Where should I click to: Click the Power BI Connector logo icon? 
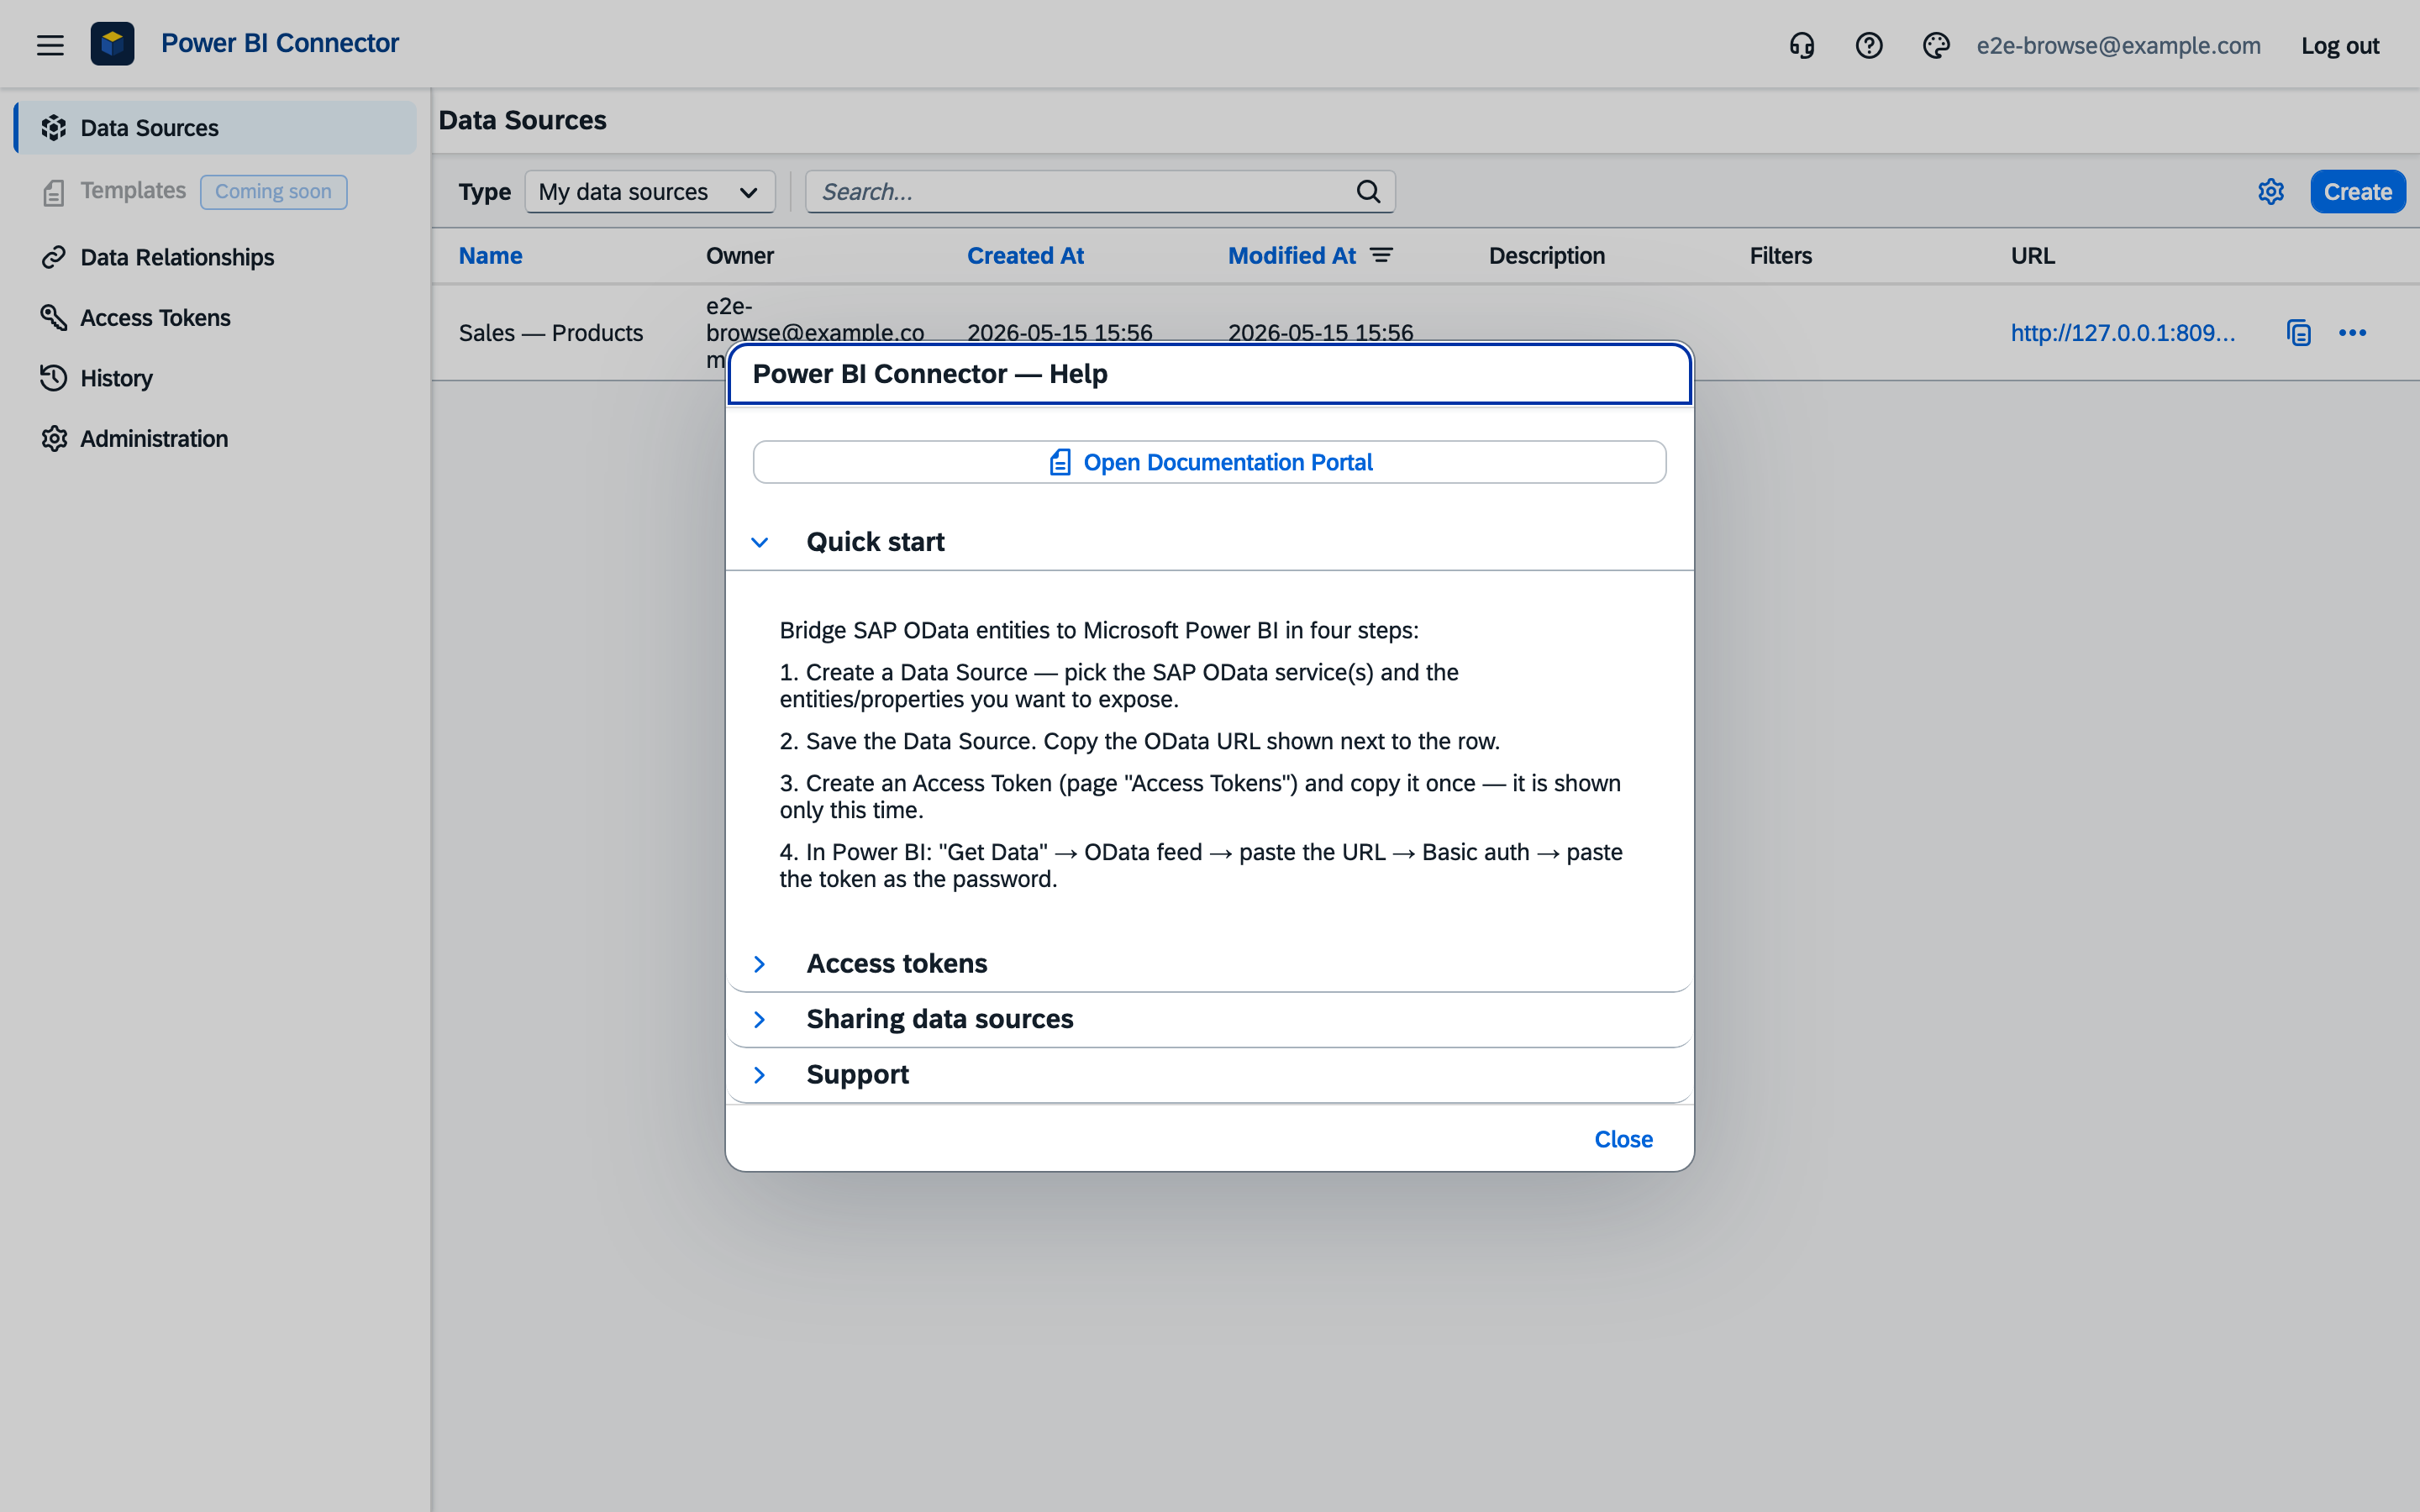(x=112, y=44)
